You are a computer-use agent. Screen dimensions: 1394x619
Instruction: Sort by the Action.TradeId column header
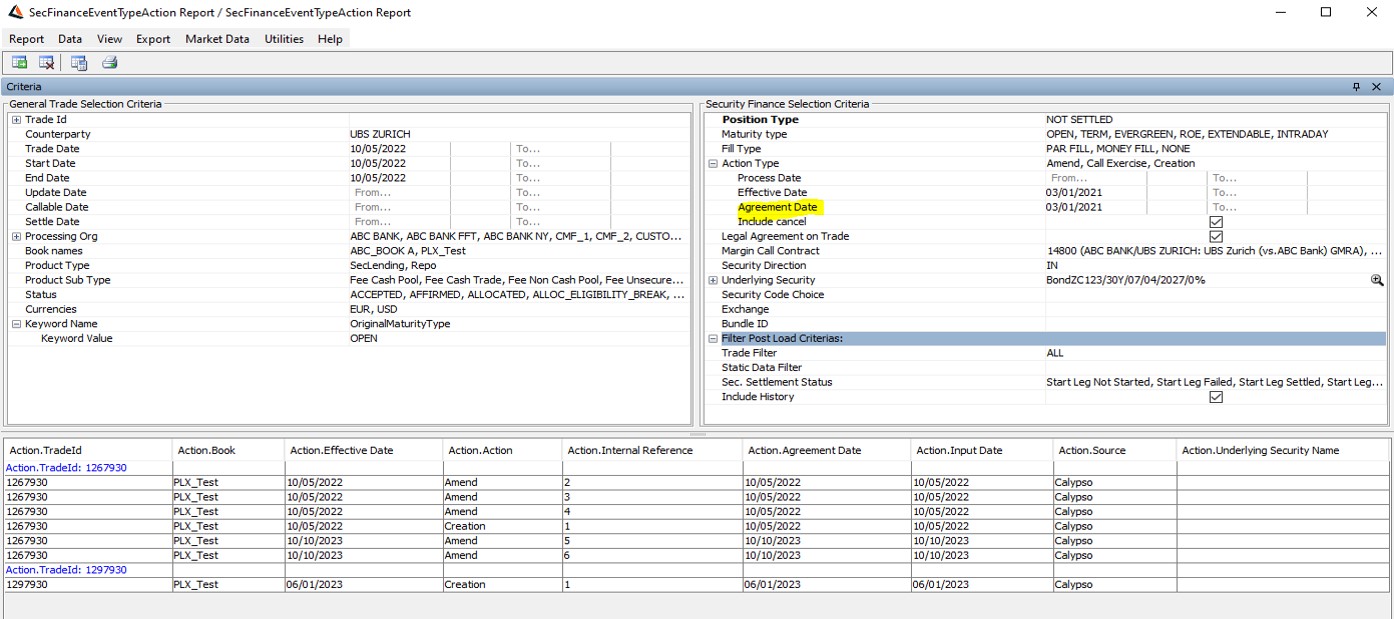pos(88,450)
